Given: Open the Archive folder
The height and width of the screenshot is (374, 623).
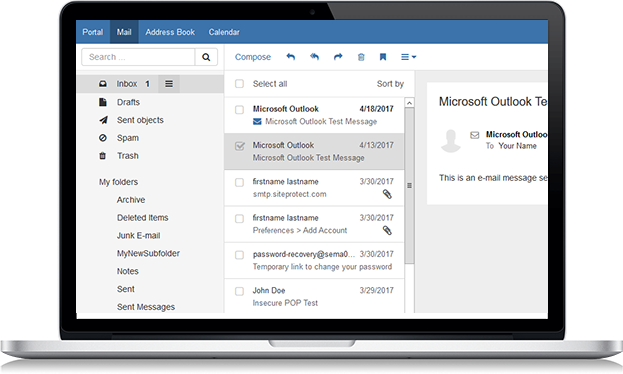Looking at the screenshot, I should pyautogui.click(x=131, y=200).
